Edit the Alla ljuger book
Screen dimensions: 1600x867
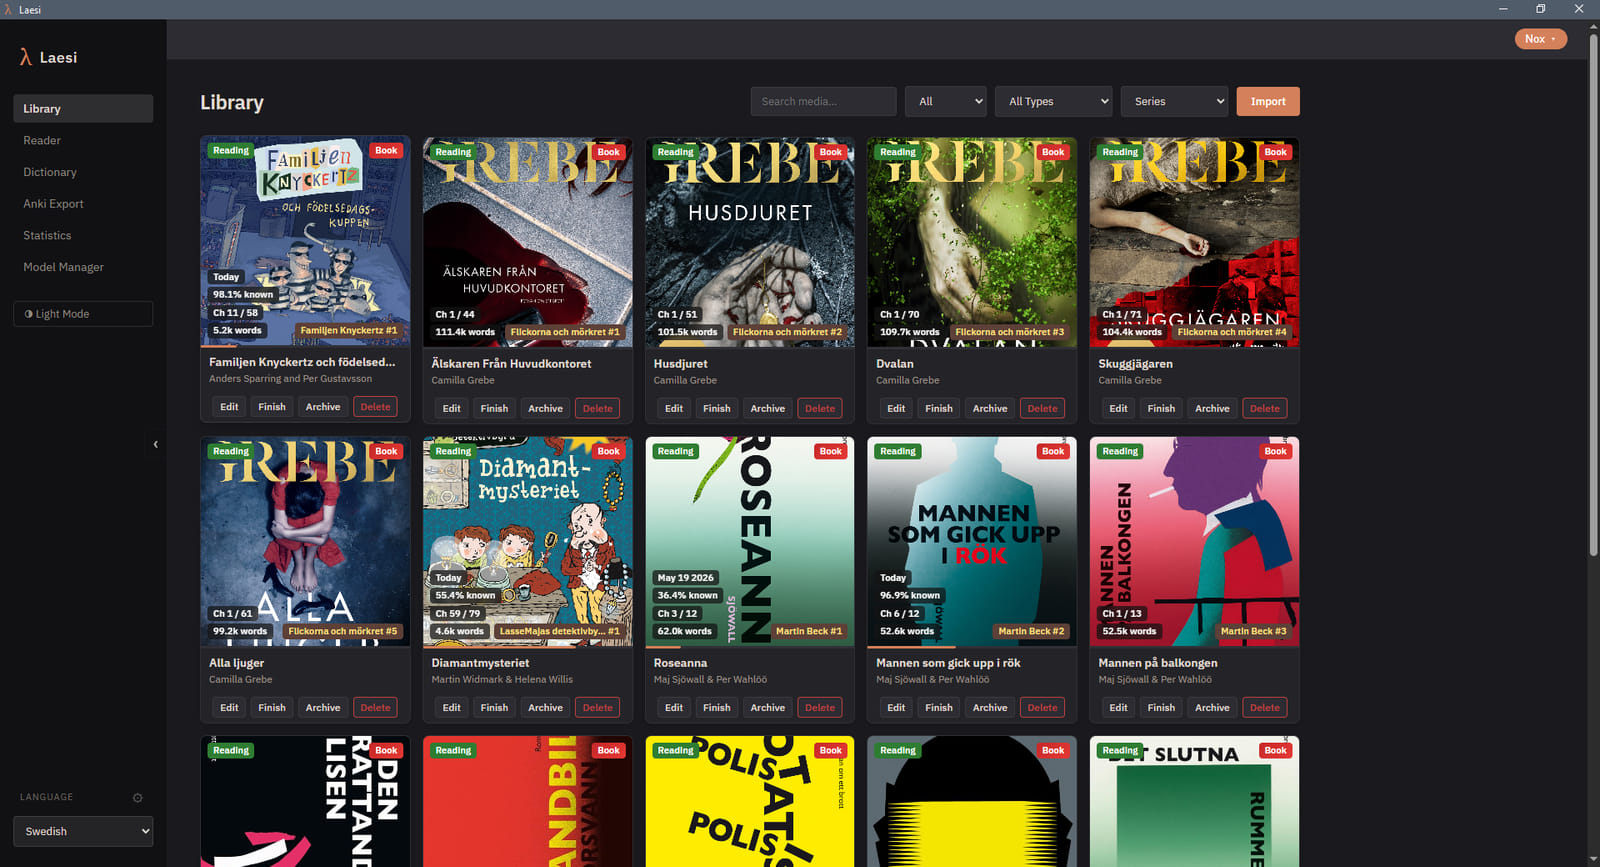(x=229, y=707)
